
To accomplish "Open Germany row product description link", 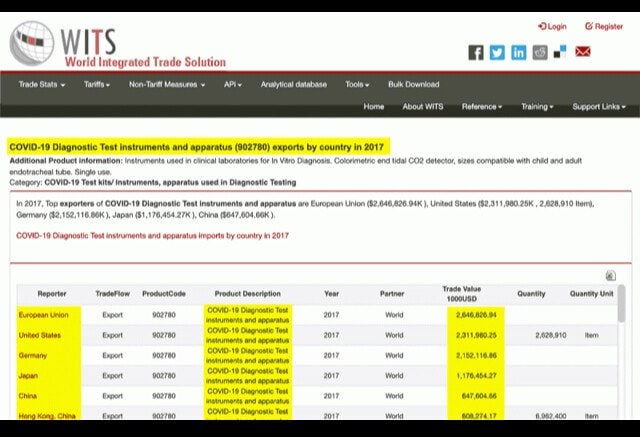I will (247, 355).
